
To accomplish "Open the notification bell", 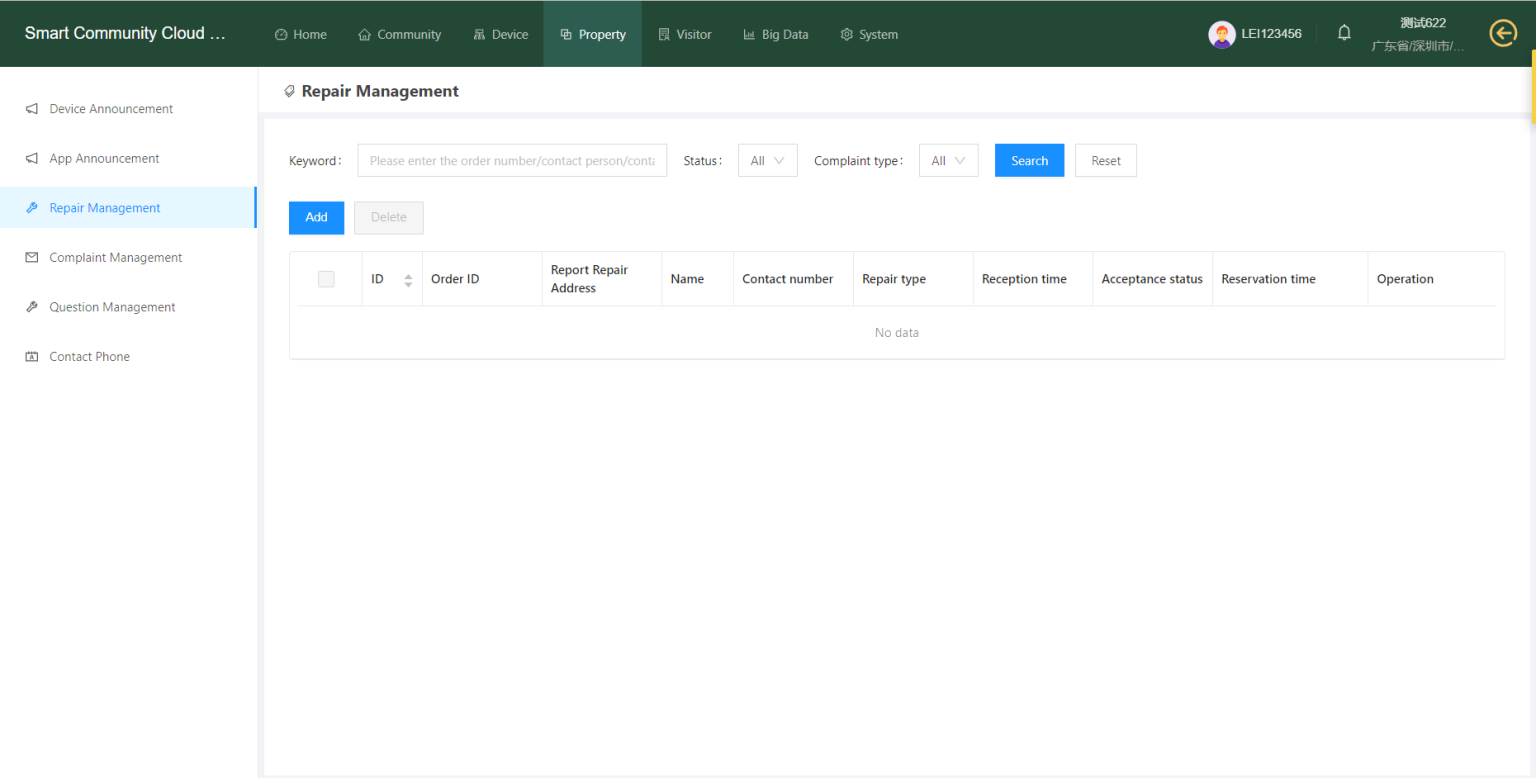I will click(1344, 33).
